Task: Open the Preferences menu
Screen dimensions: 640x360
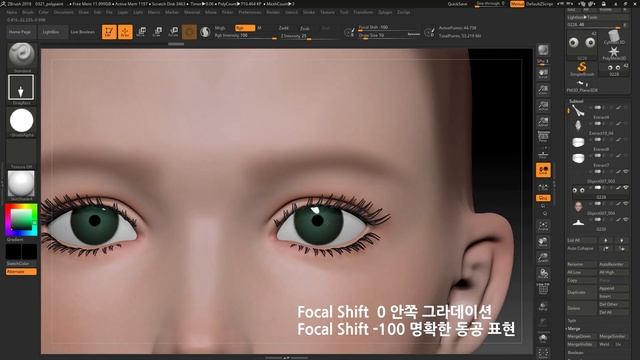Action: click(250, 12)
